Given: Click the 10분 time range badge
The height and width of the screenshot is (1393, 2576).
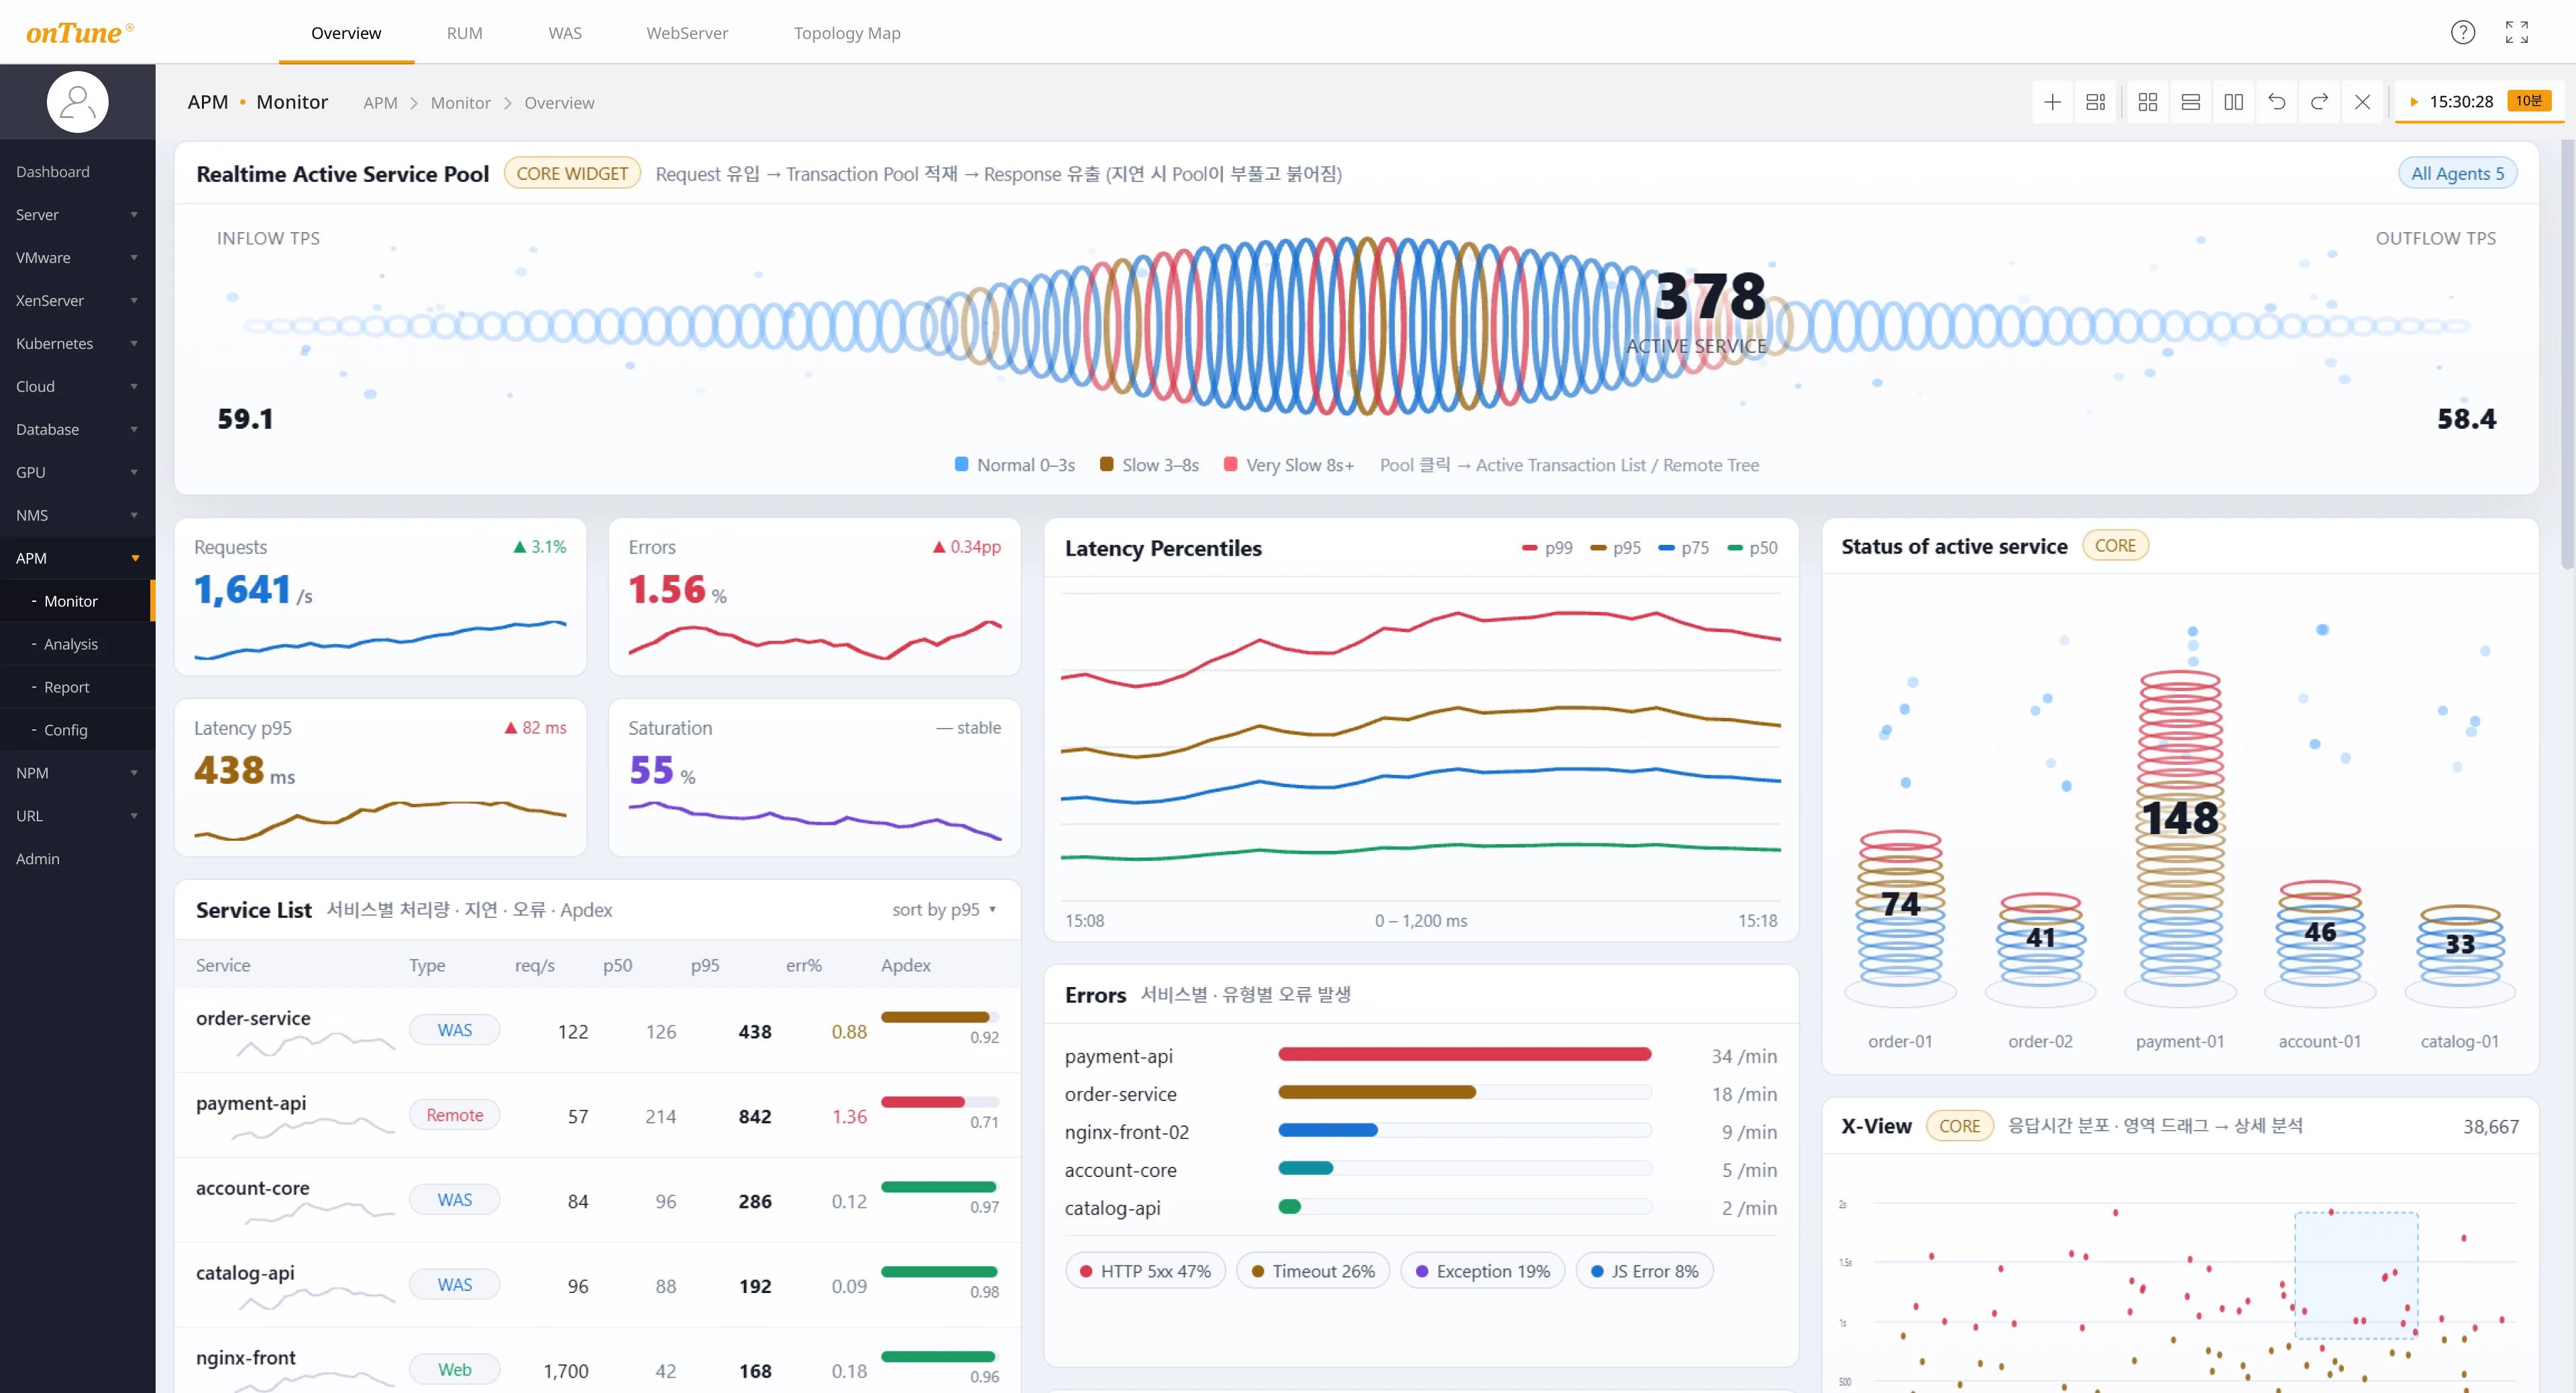Looking at the screenshot, I should 2528,101.
